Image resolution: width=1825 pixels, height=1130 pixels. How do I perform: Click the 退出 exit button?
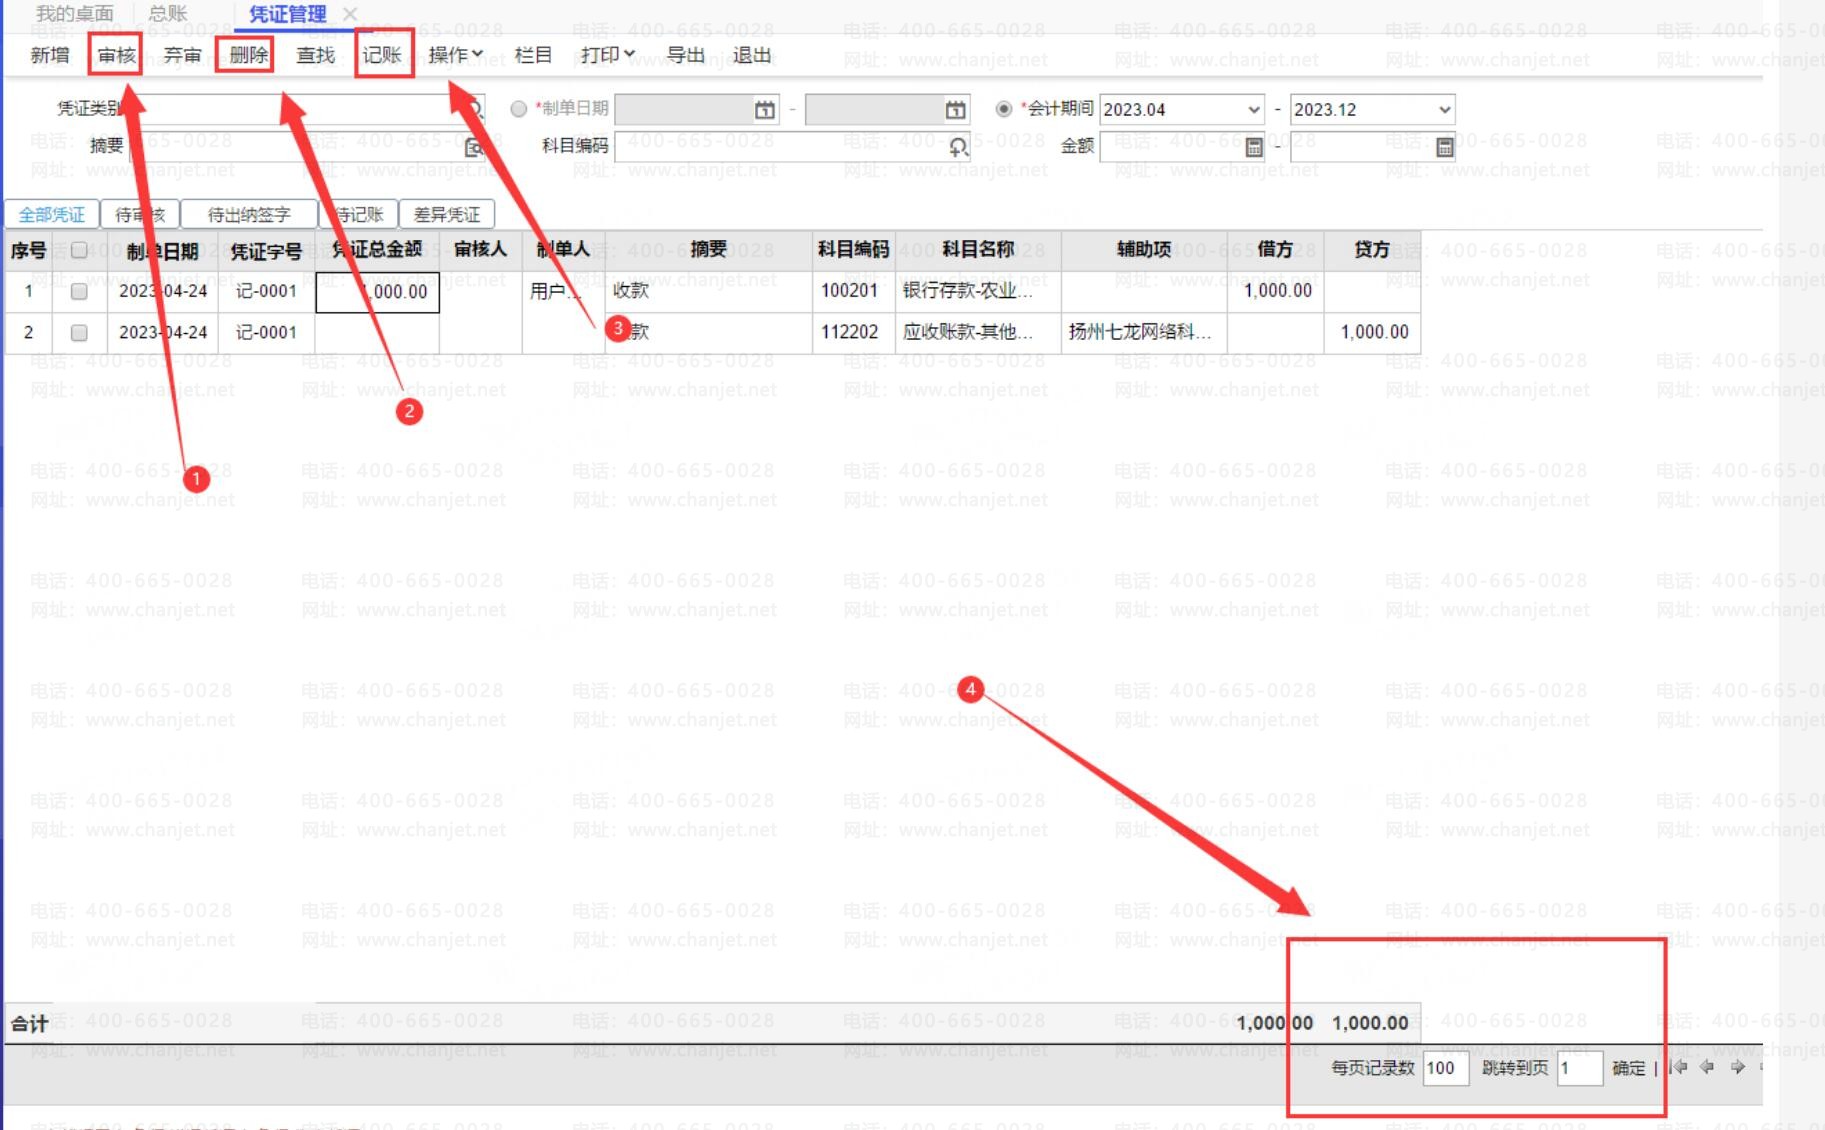tap(752, 55)
